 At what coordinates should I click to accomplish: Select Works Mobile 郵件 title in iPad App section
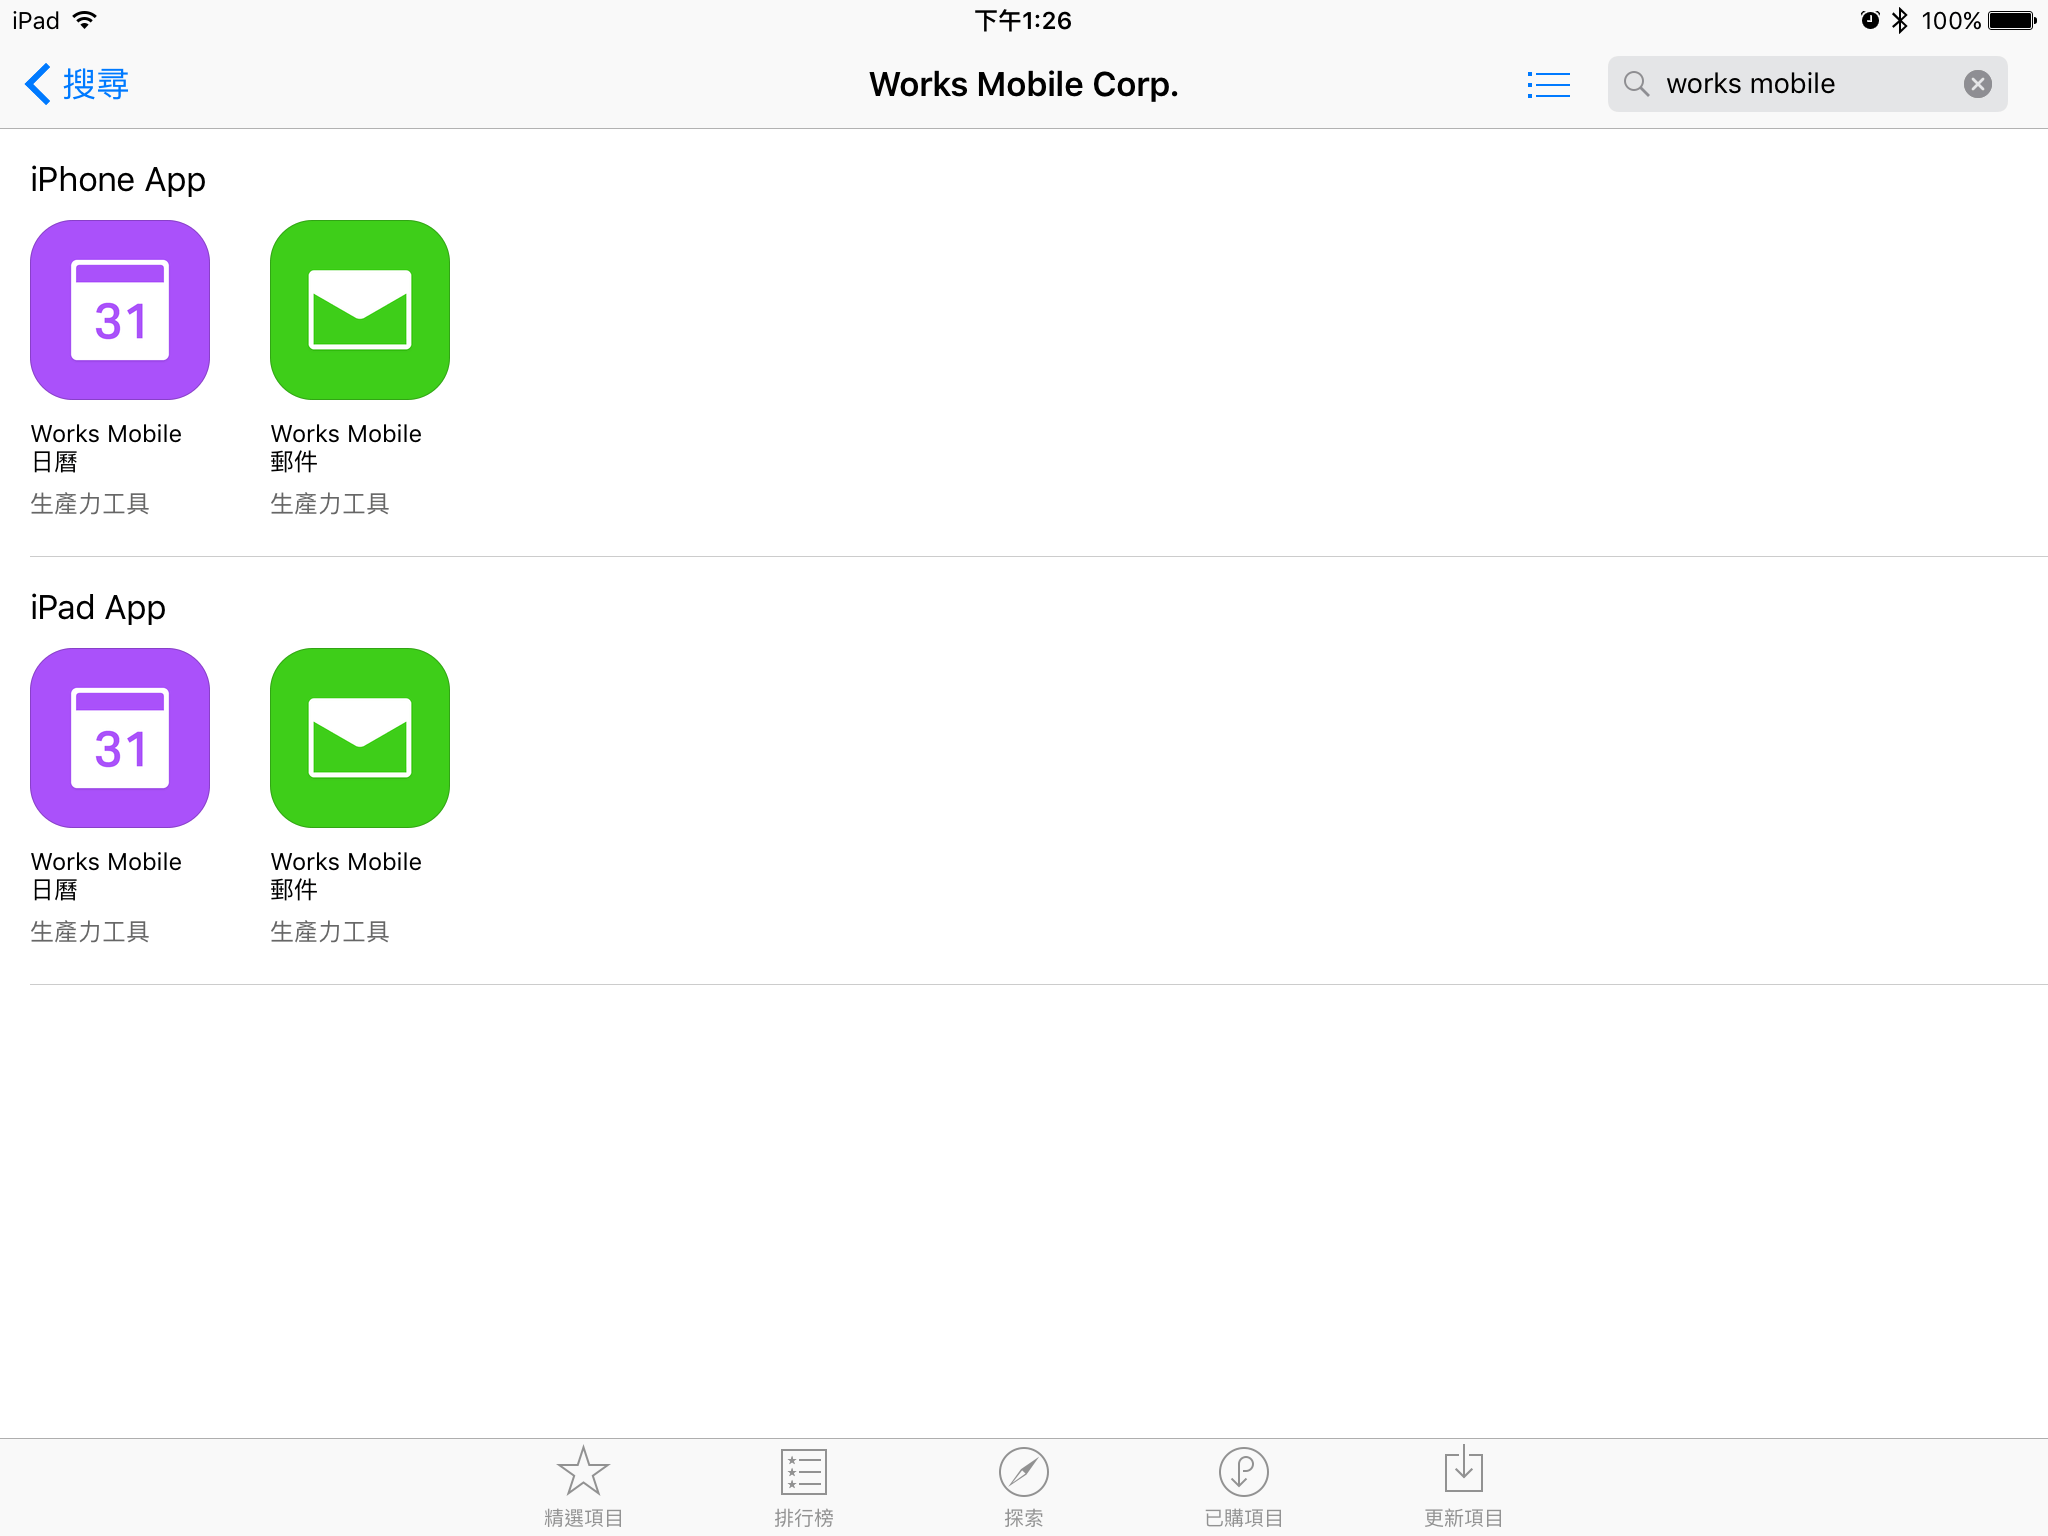pos(346,875)
